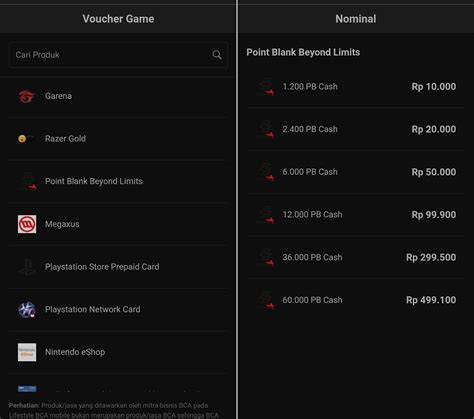Click the Rp 499.100 price

coord(431,300)
